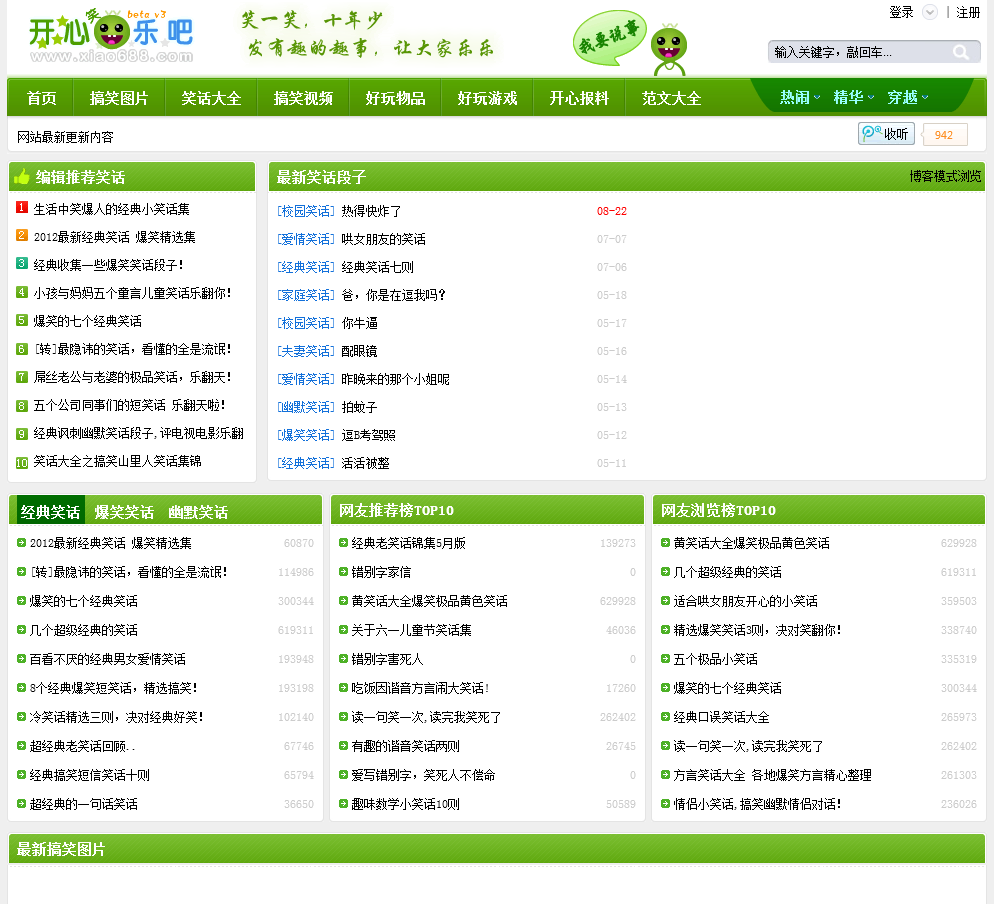Go to 首页 in the navigation bar
Viewport: 994px width, 904px height.
tap(41, 98)
